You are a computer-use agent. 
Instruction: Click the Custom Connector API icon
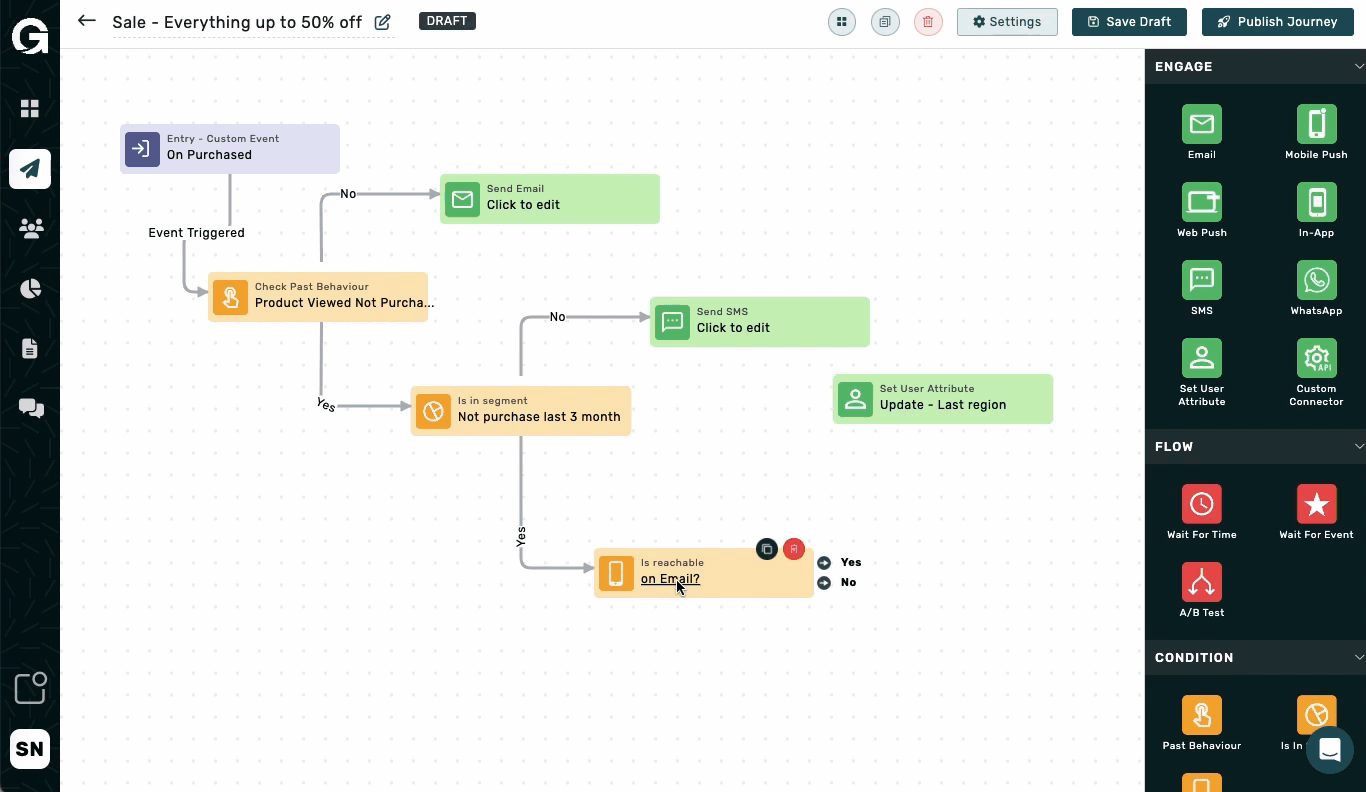point(1316,359)
